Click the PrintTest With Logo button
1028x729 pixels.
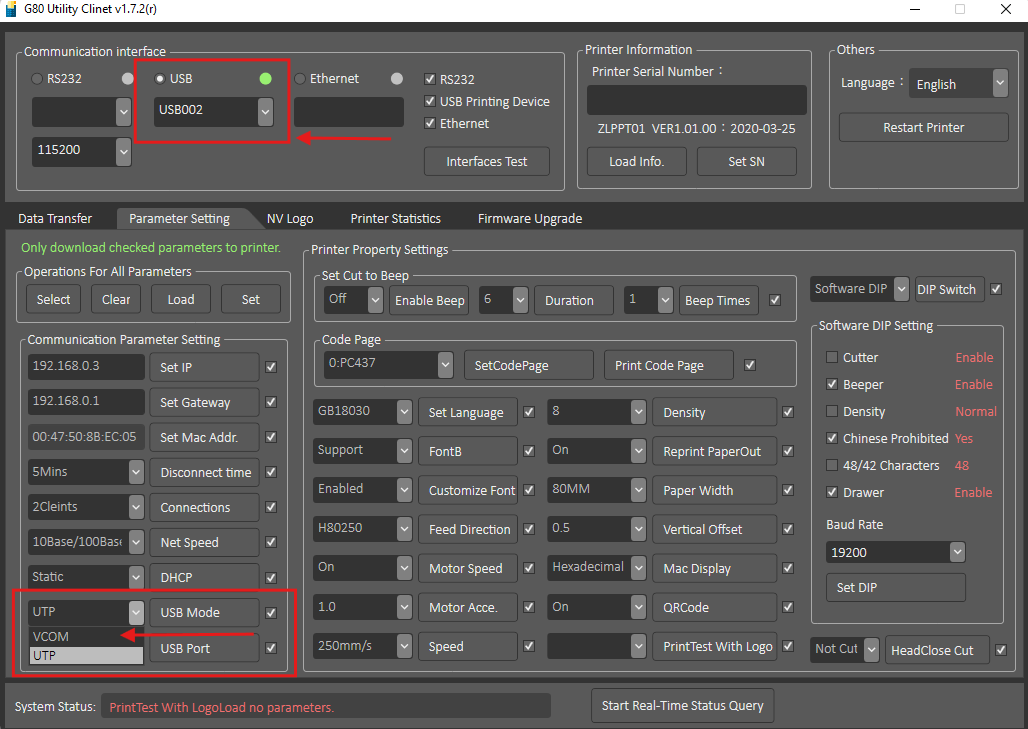click(714, 646)
